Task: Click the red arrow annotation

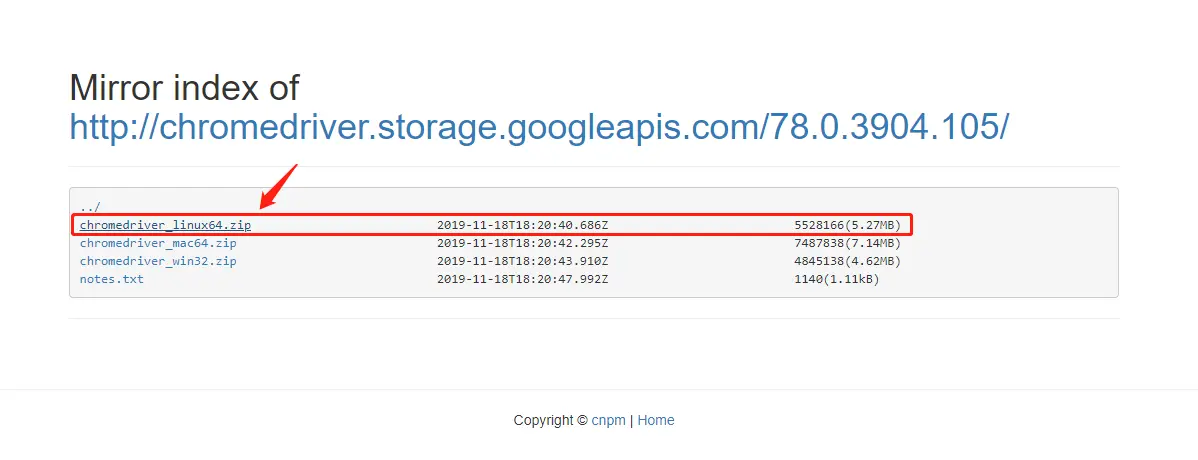Action: click(x=278, y=186)
